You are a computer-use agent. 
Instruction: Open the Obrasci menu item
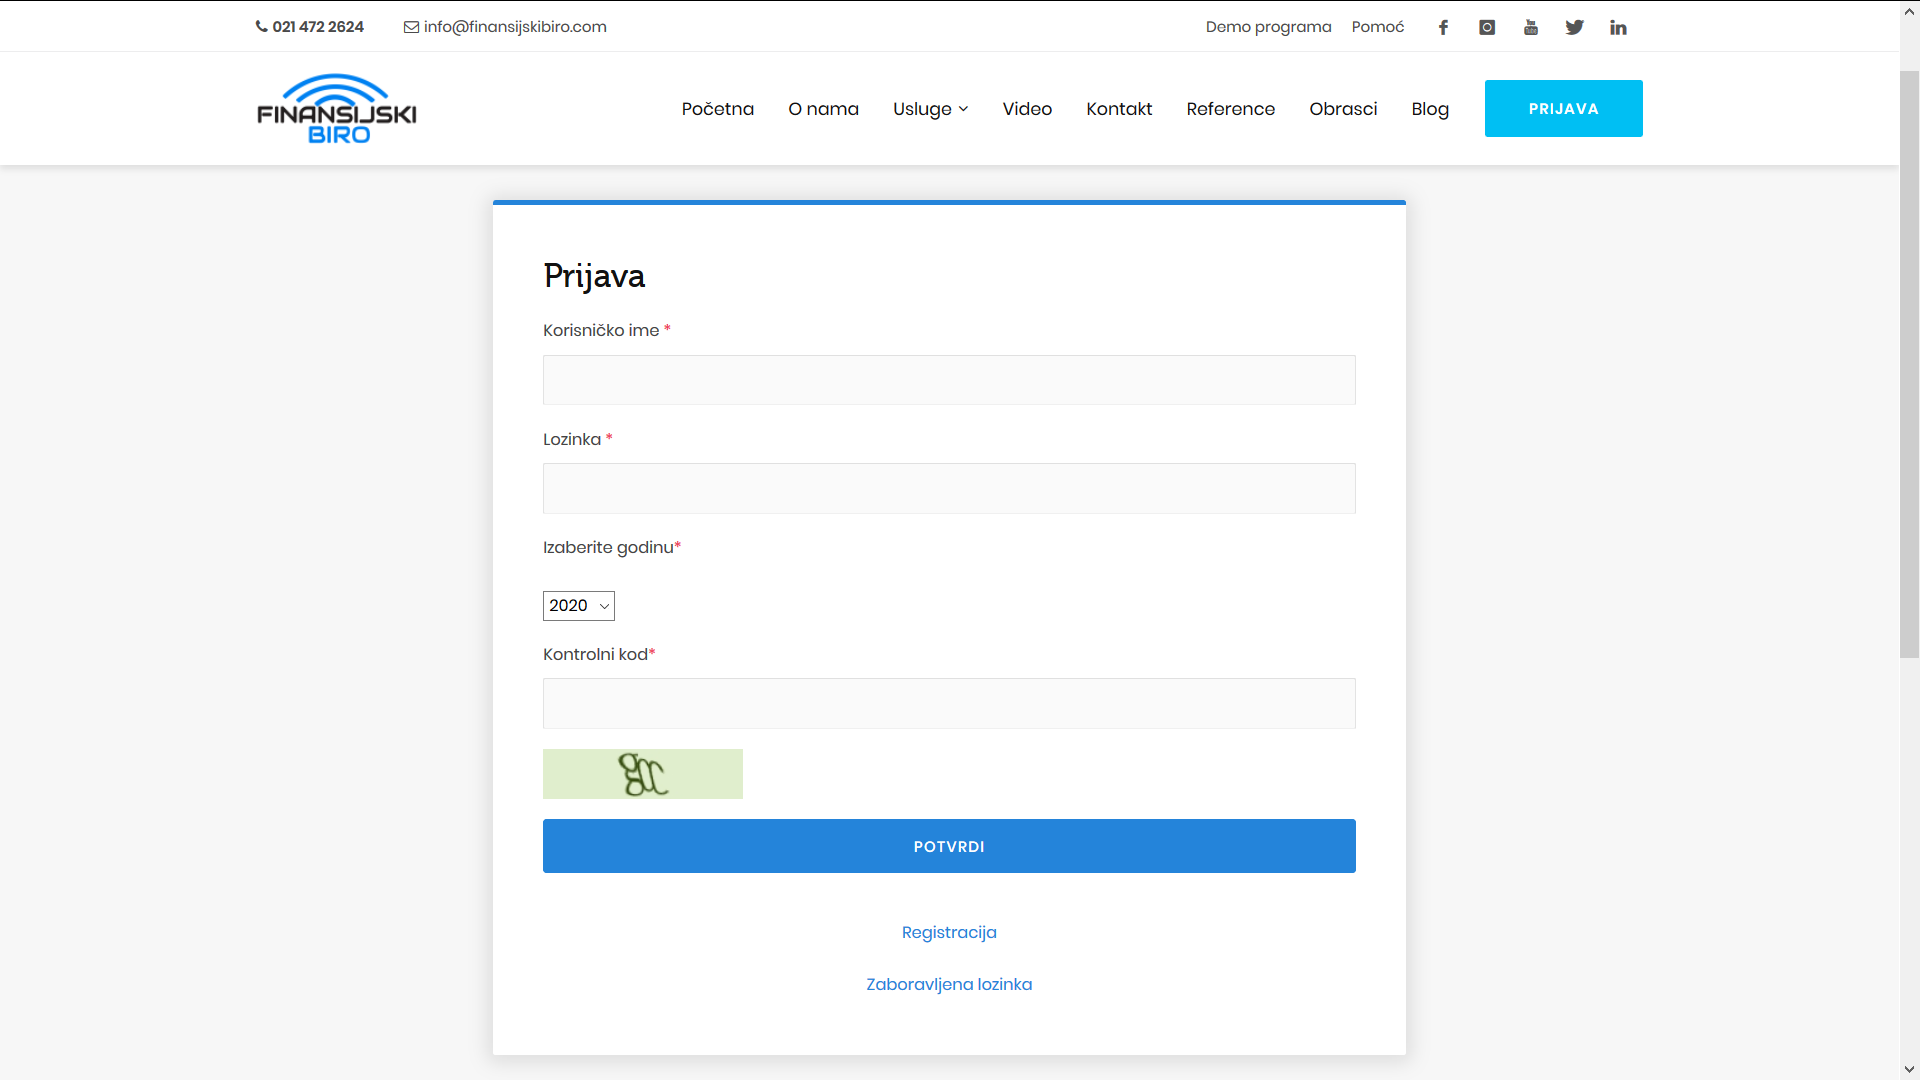click(1343, 109)
